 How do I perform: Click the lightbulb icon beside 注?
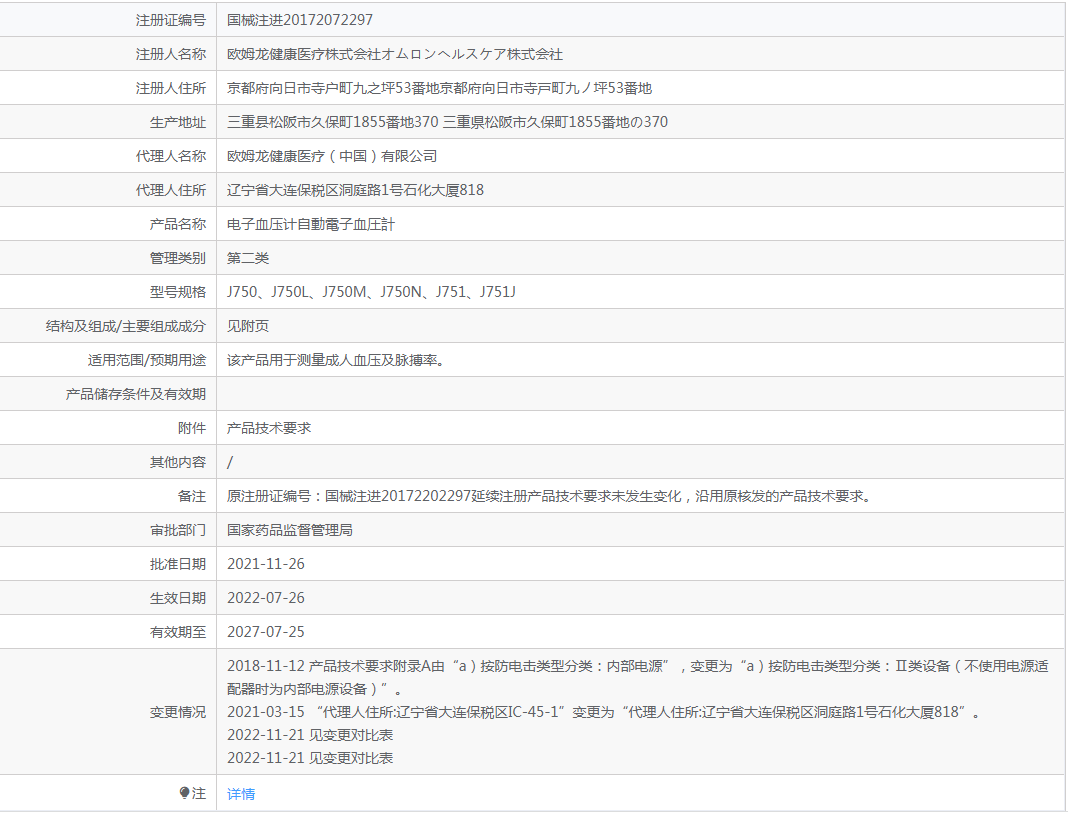coord(184,792)
